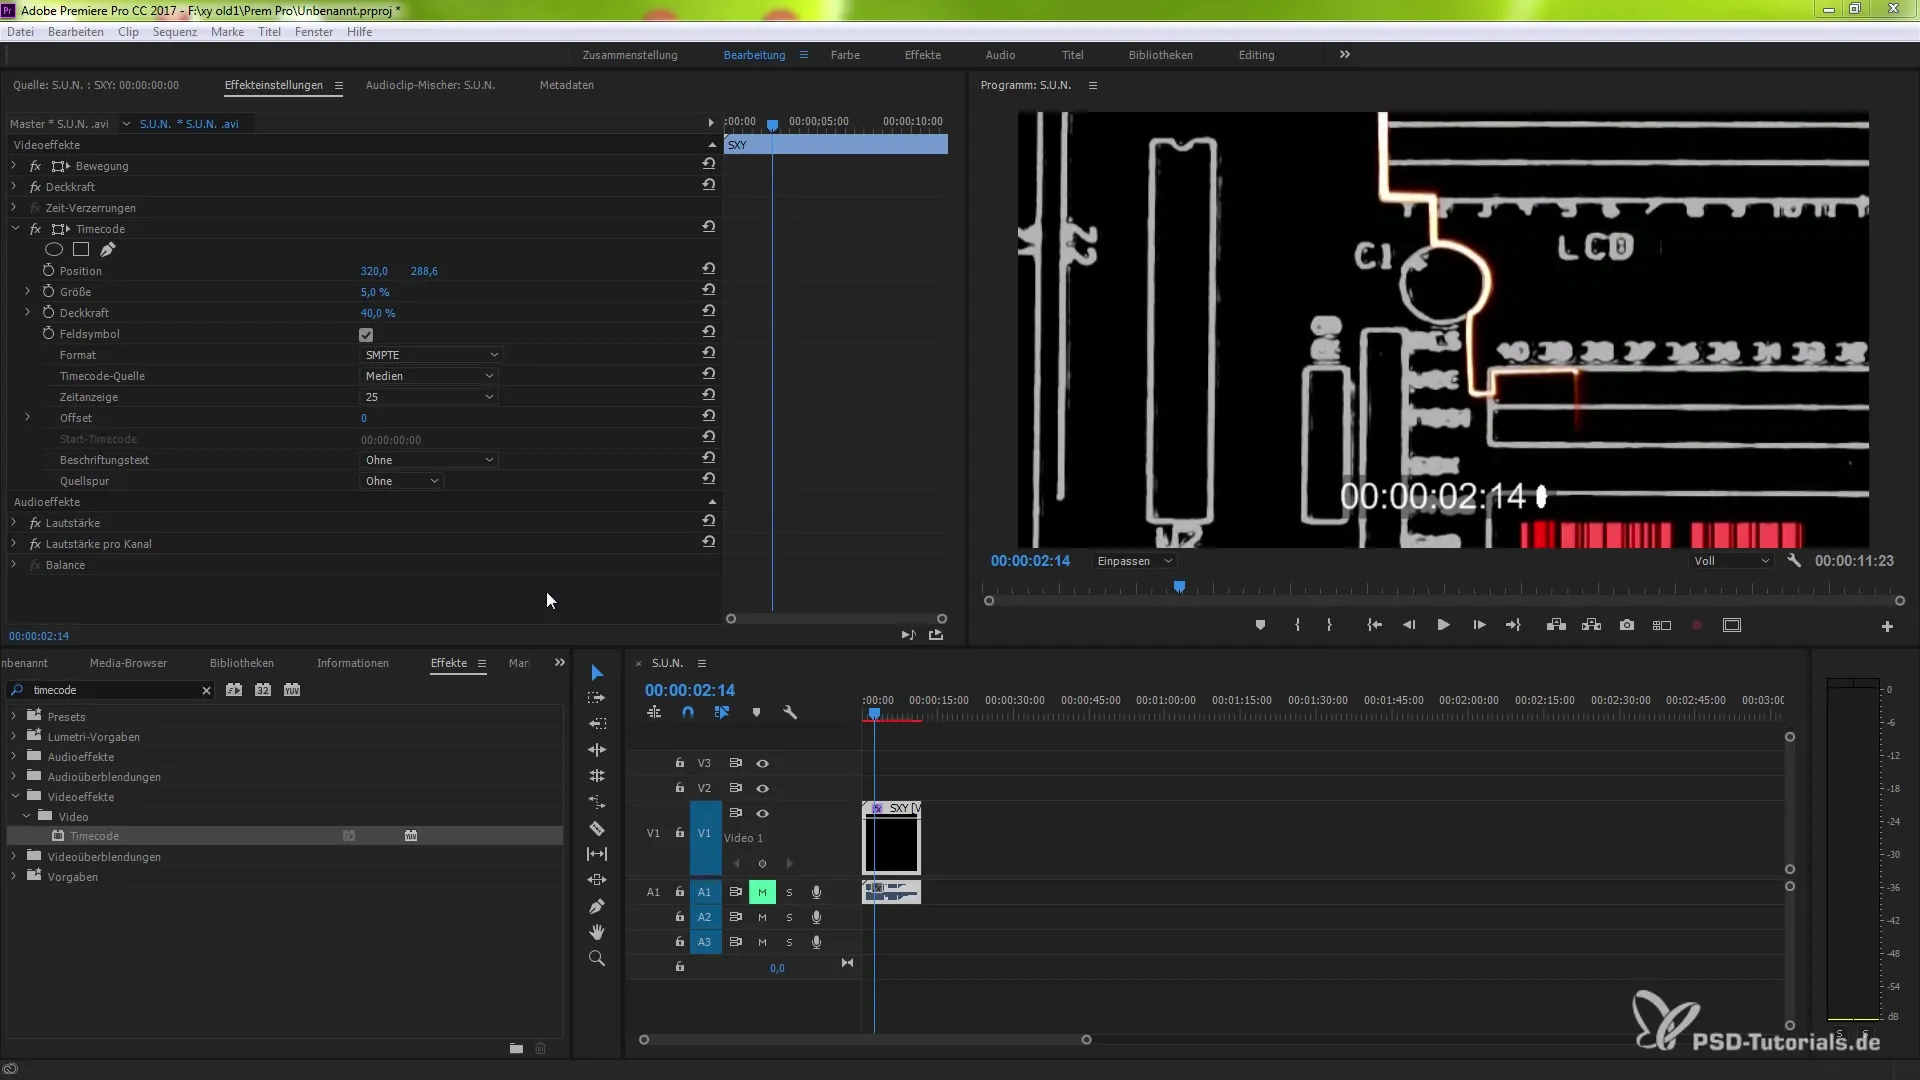Image resolution: width=1920 pixels, height=1080 pixels.
Task: Toggle lock on track V3
Action: 680,763
